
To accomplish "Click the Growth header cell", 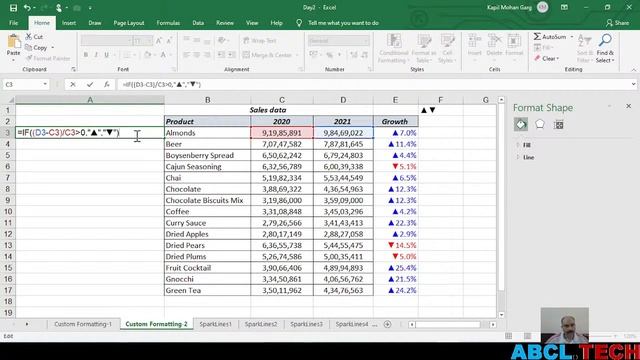I will [x=395, y=121].
